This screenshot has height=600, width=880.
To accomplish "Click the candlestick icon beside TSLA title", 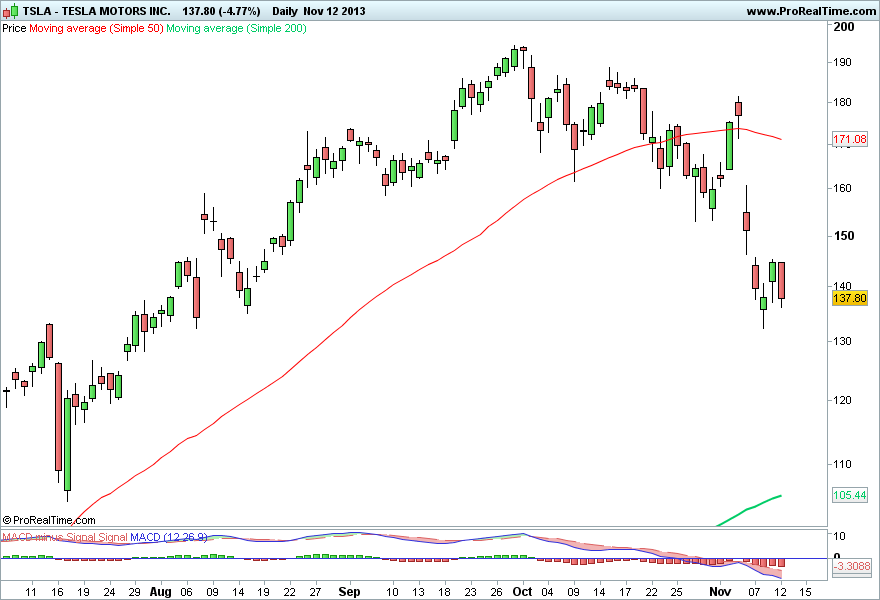I will pyautogui.click(x=11, y=11).
